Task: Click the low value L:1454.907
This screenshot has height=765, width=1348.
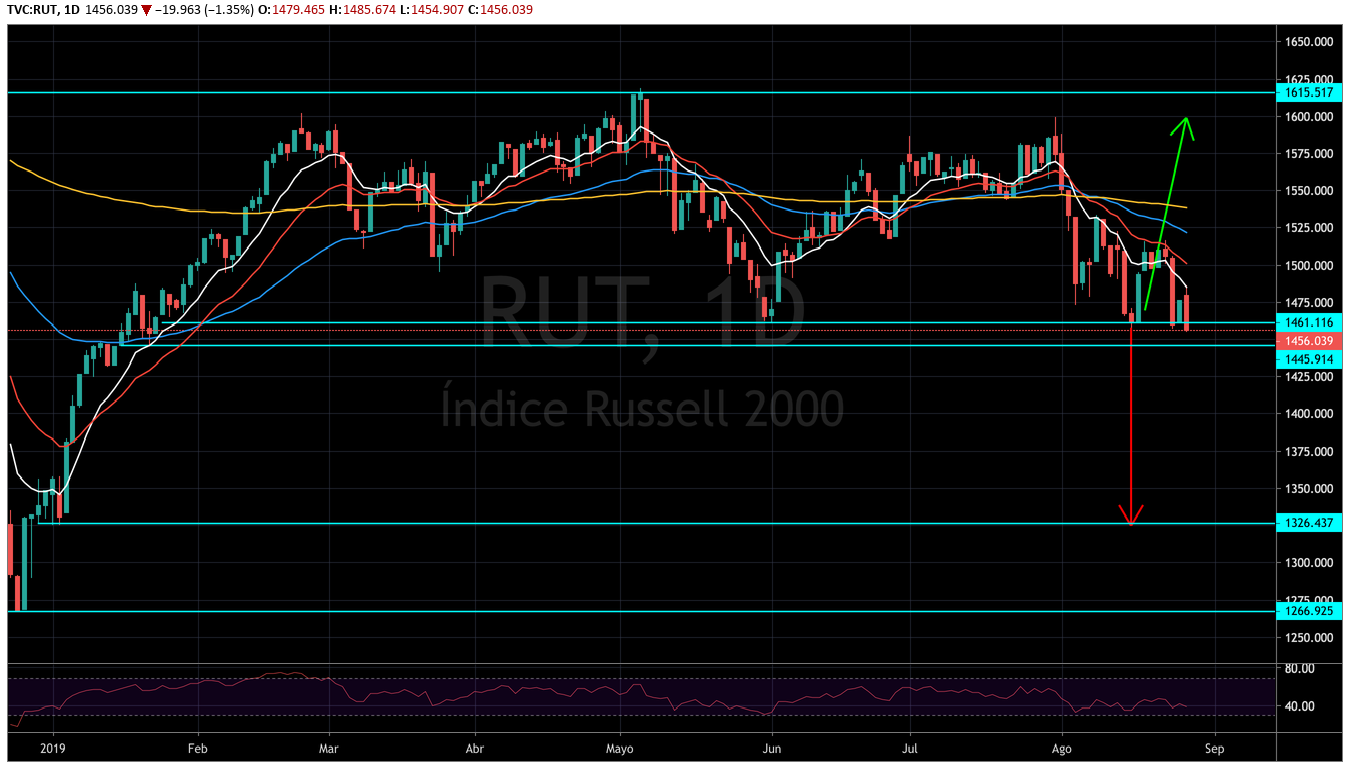Action: [431, 10]
